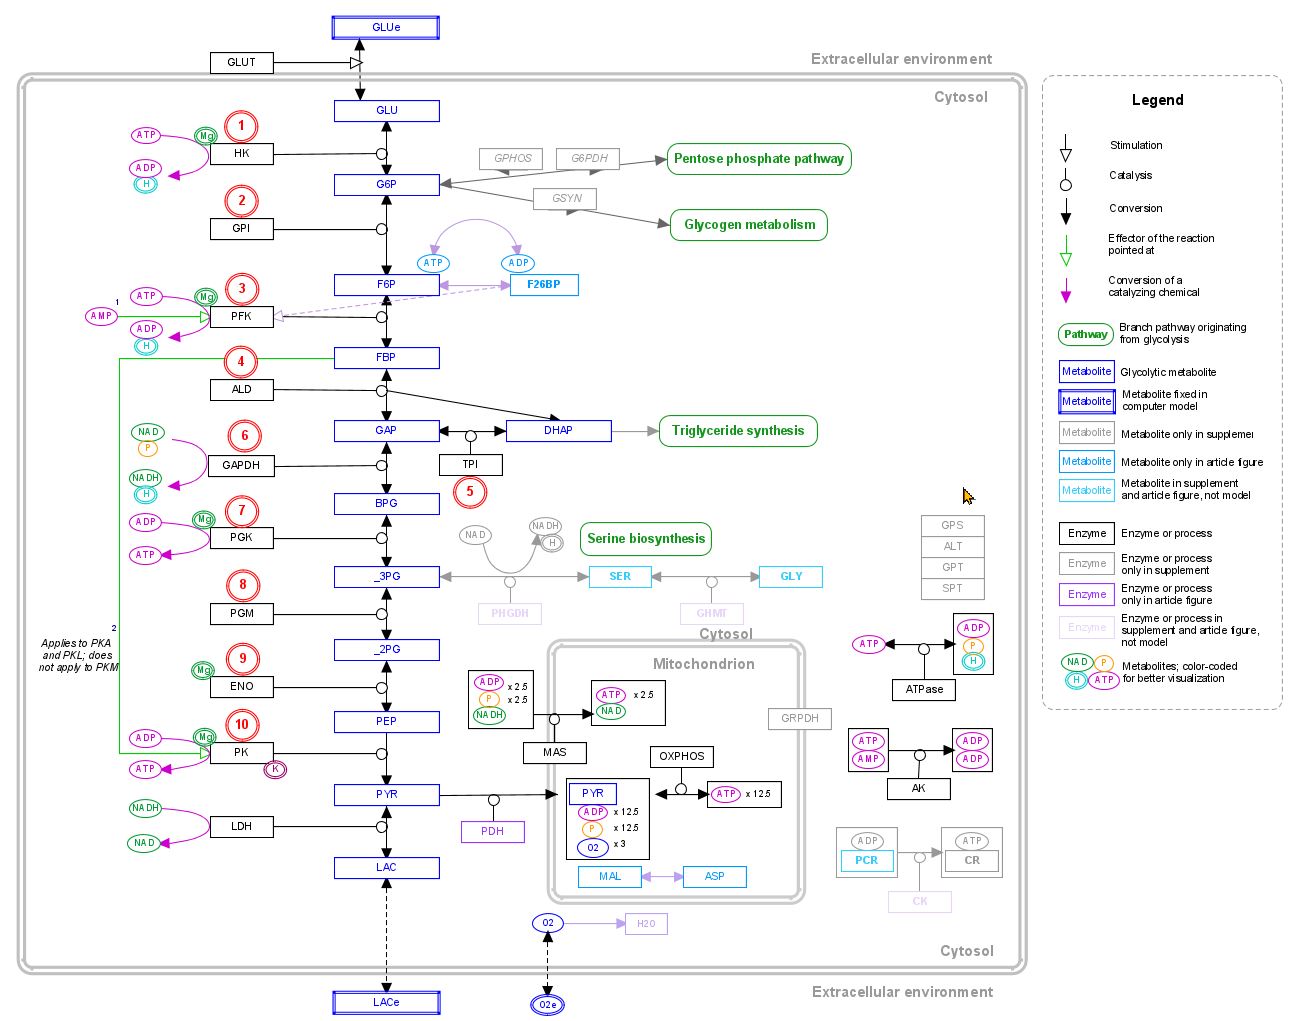Click the GLUe metabolite box
Screen dimensions: 1298x1021
(386, 27)
